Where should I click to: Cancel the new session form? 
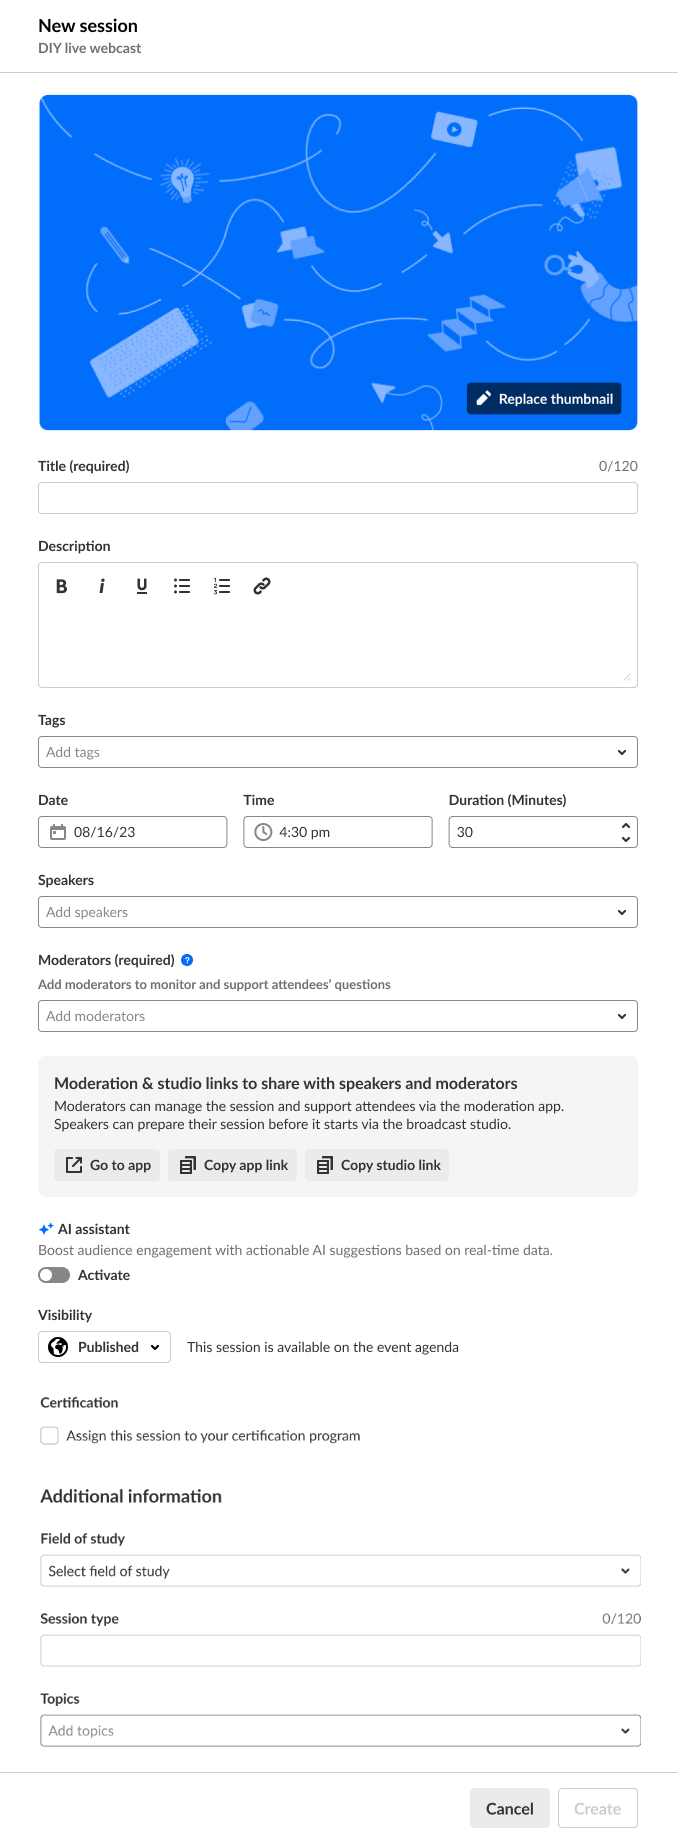point(509,1808)
